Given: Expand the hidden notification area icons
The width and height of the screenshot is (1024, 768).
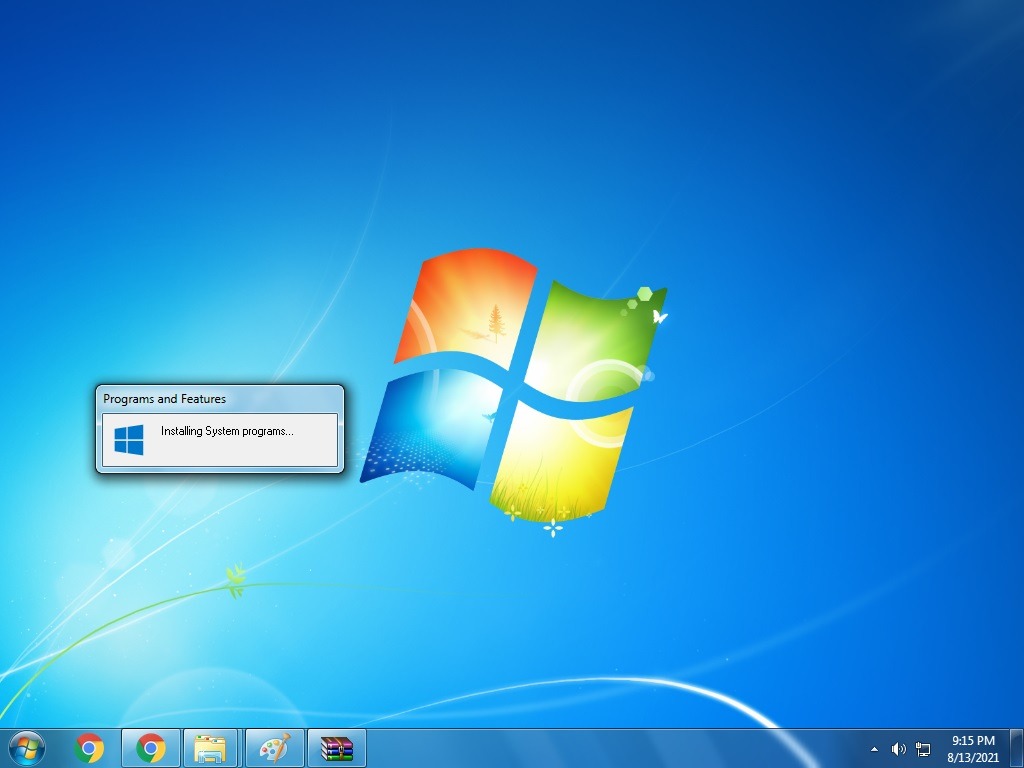Looking at the screenshot, I should 873,749.
